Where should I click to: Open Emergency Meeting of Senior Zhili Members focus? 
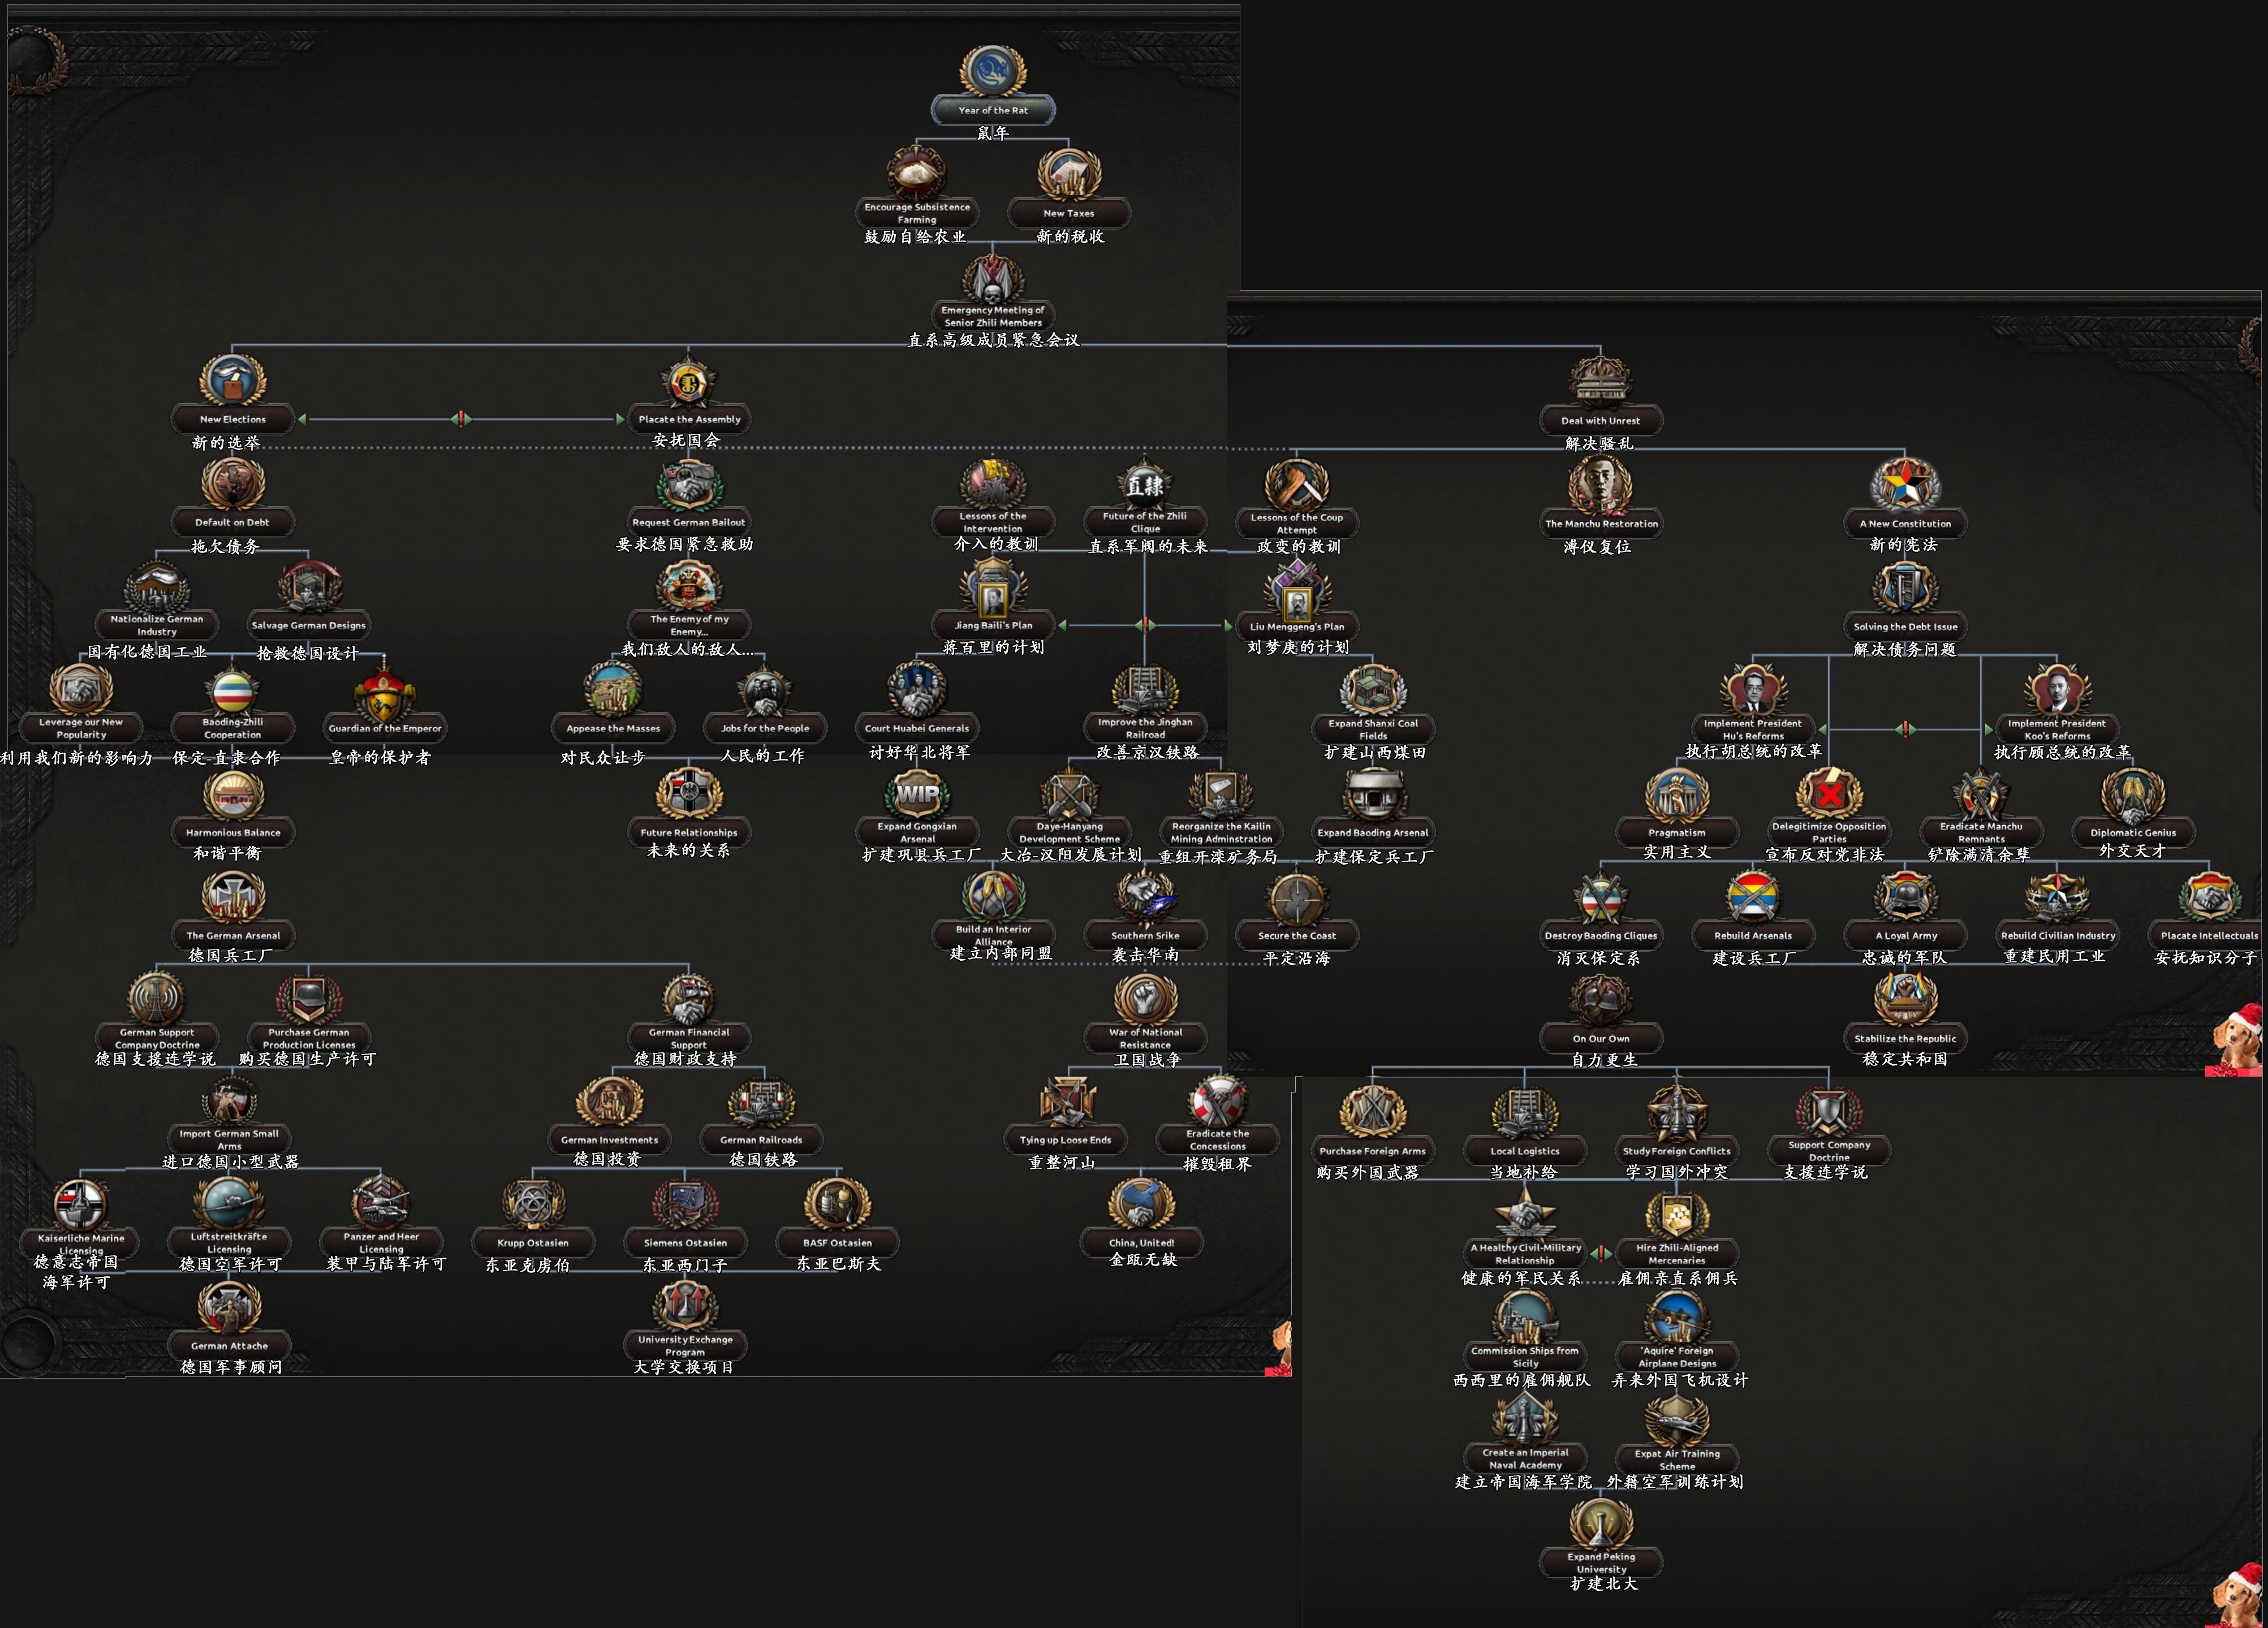[993, 279]
